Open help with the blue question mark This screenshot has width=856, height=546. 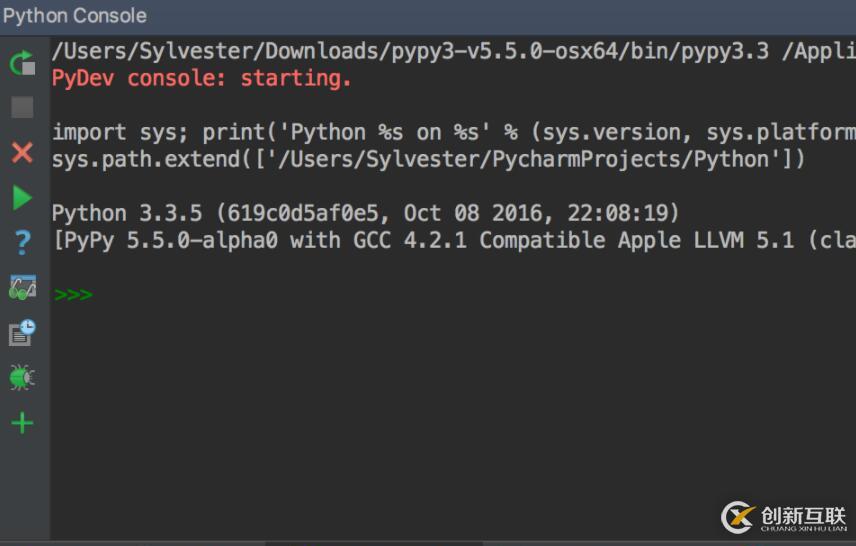click(x=22, y=242)
